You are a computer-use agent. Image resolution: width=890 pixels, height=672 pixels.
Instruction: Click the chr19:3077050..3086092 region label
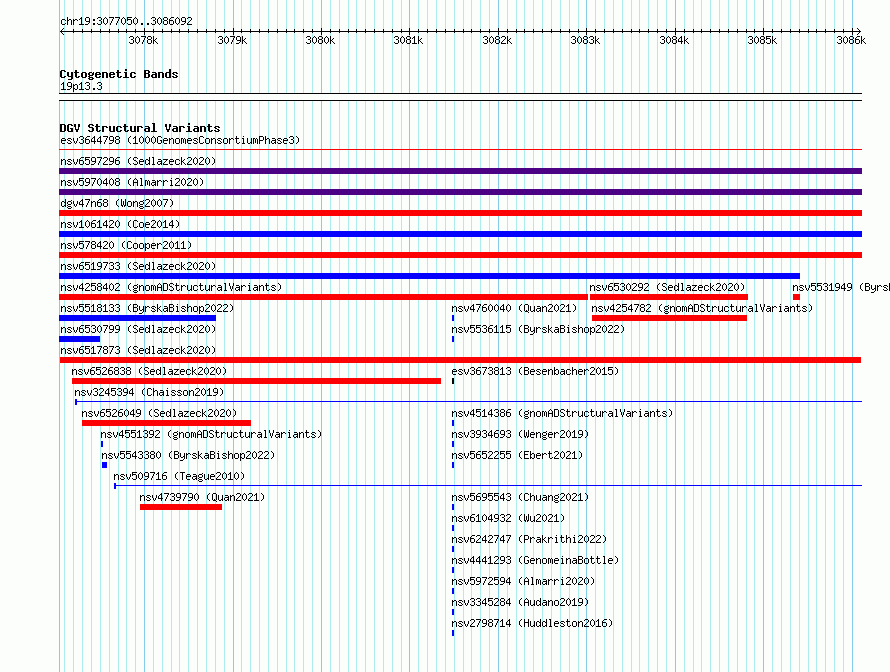[126, 21]
